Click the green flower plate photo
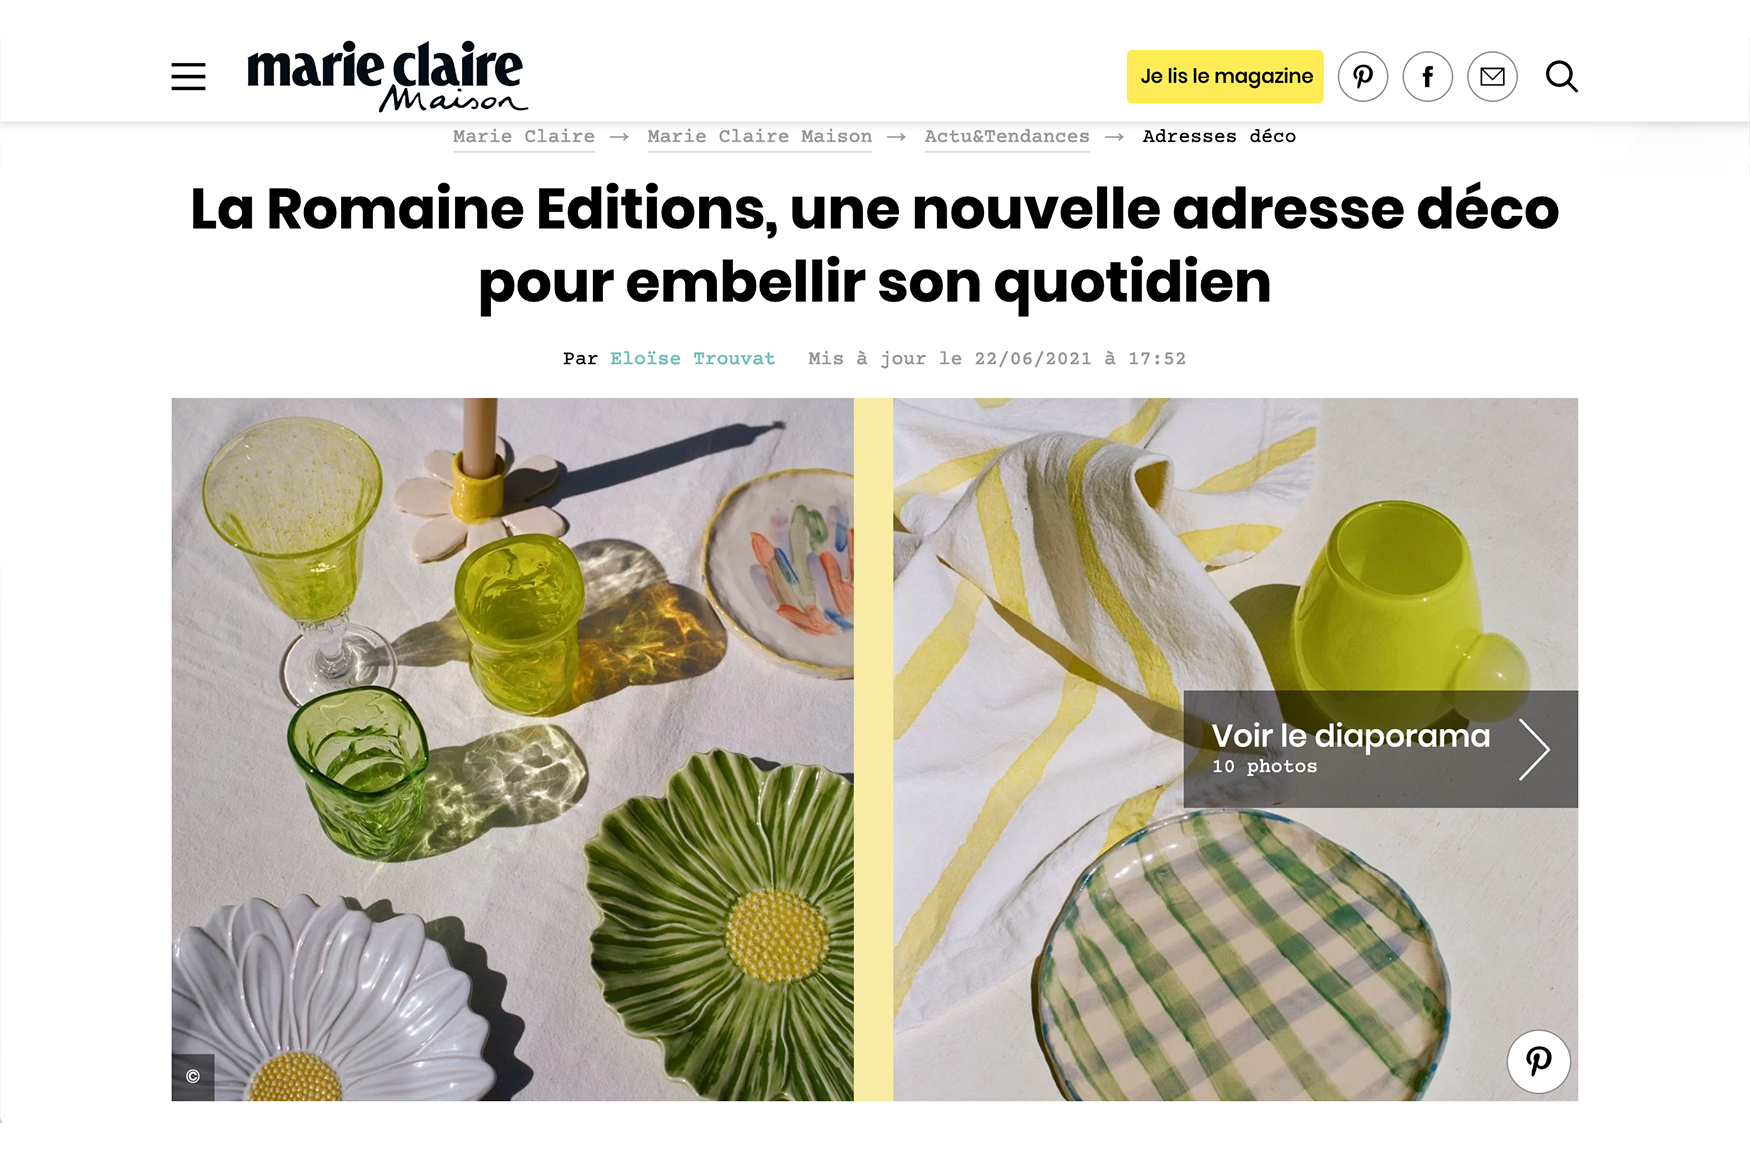 click(x=720, y=905)
